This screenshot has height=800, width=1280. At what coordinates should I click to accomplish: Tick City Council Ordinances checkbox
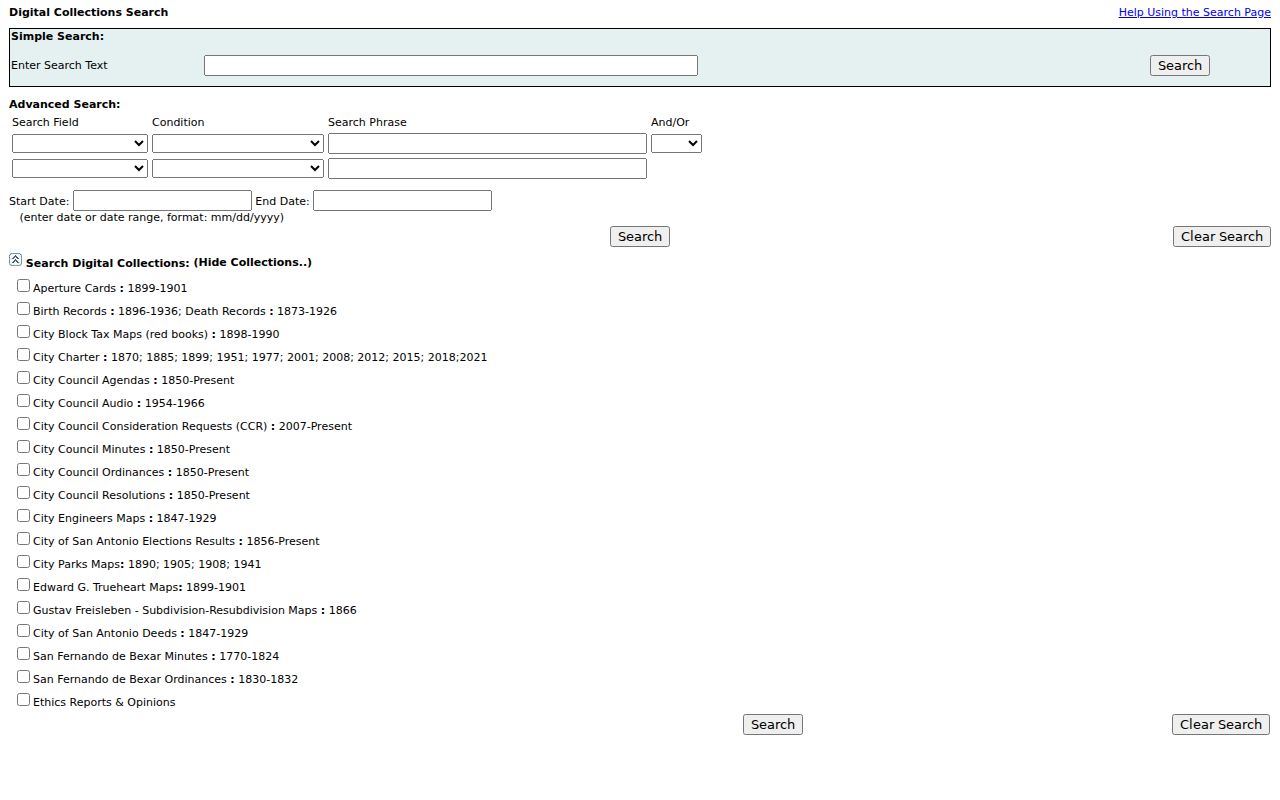pos(23,470)
